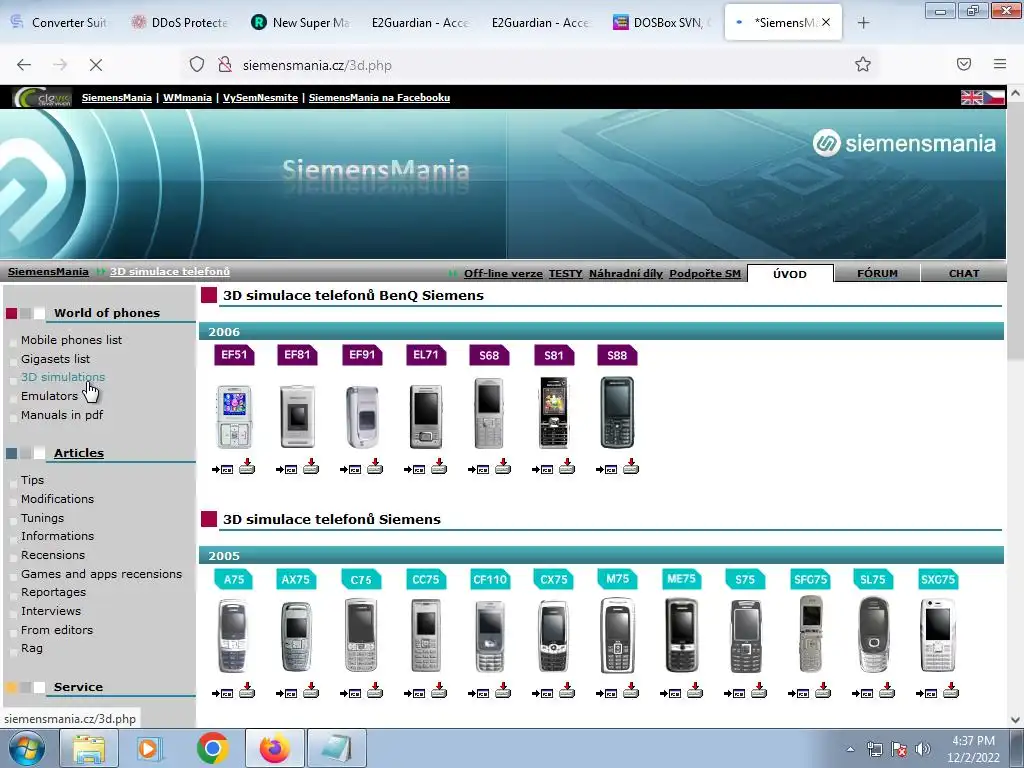This screenshot has width=1024, height=768.
Task: Click the Windows Start orb
Action: (x=27, y=748)
